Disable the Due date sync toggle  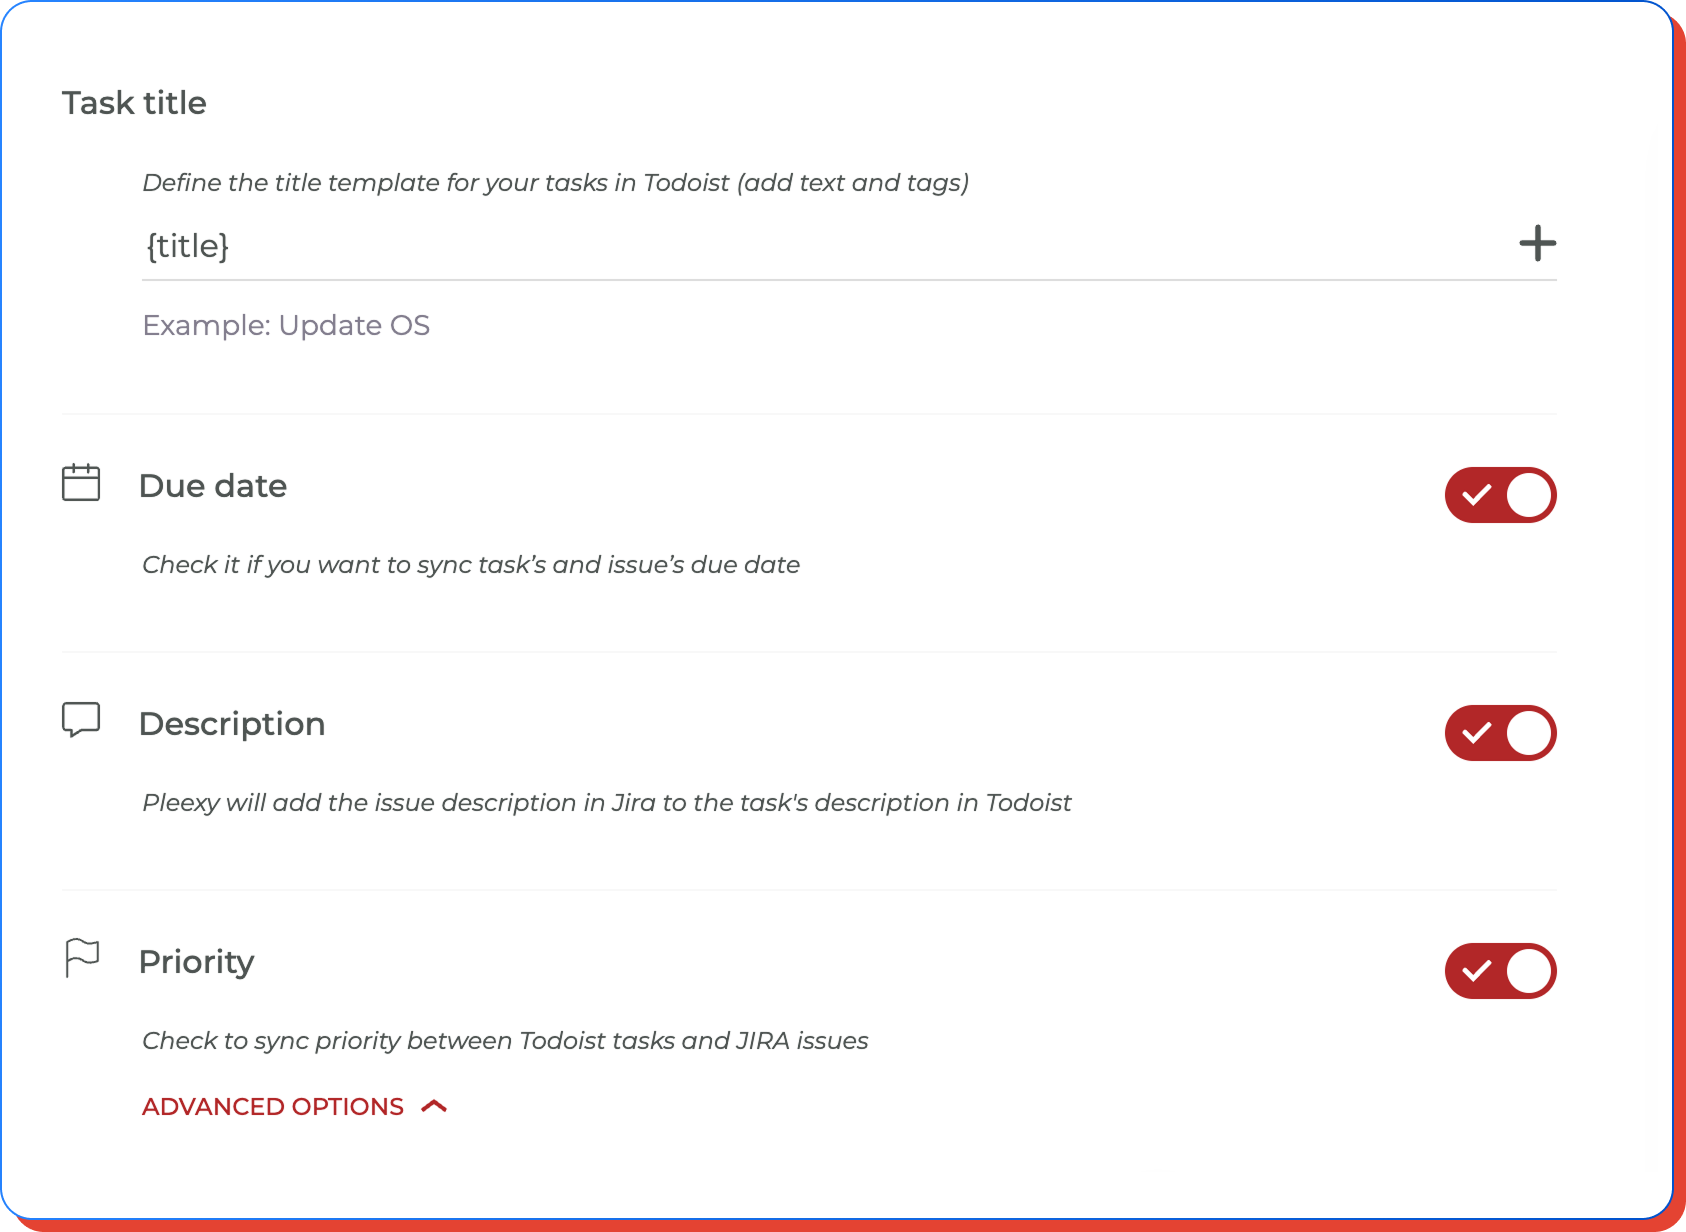[x=1500, y=495]
